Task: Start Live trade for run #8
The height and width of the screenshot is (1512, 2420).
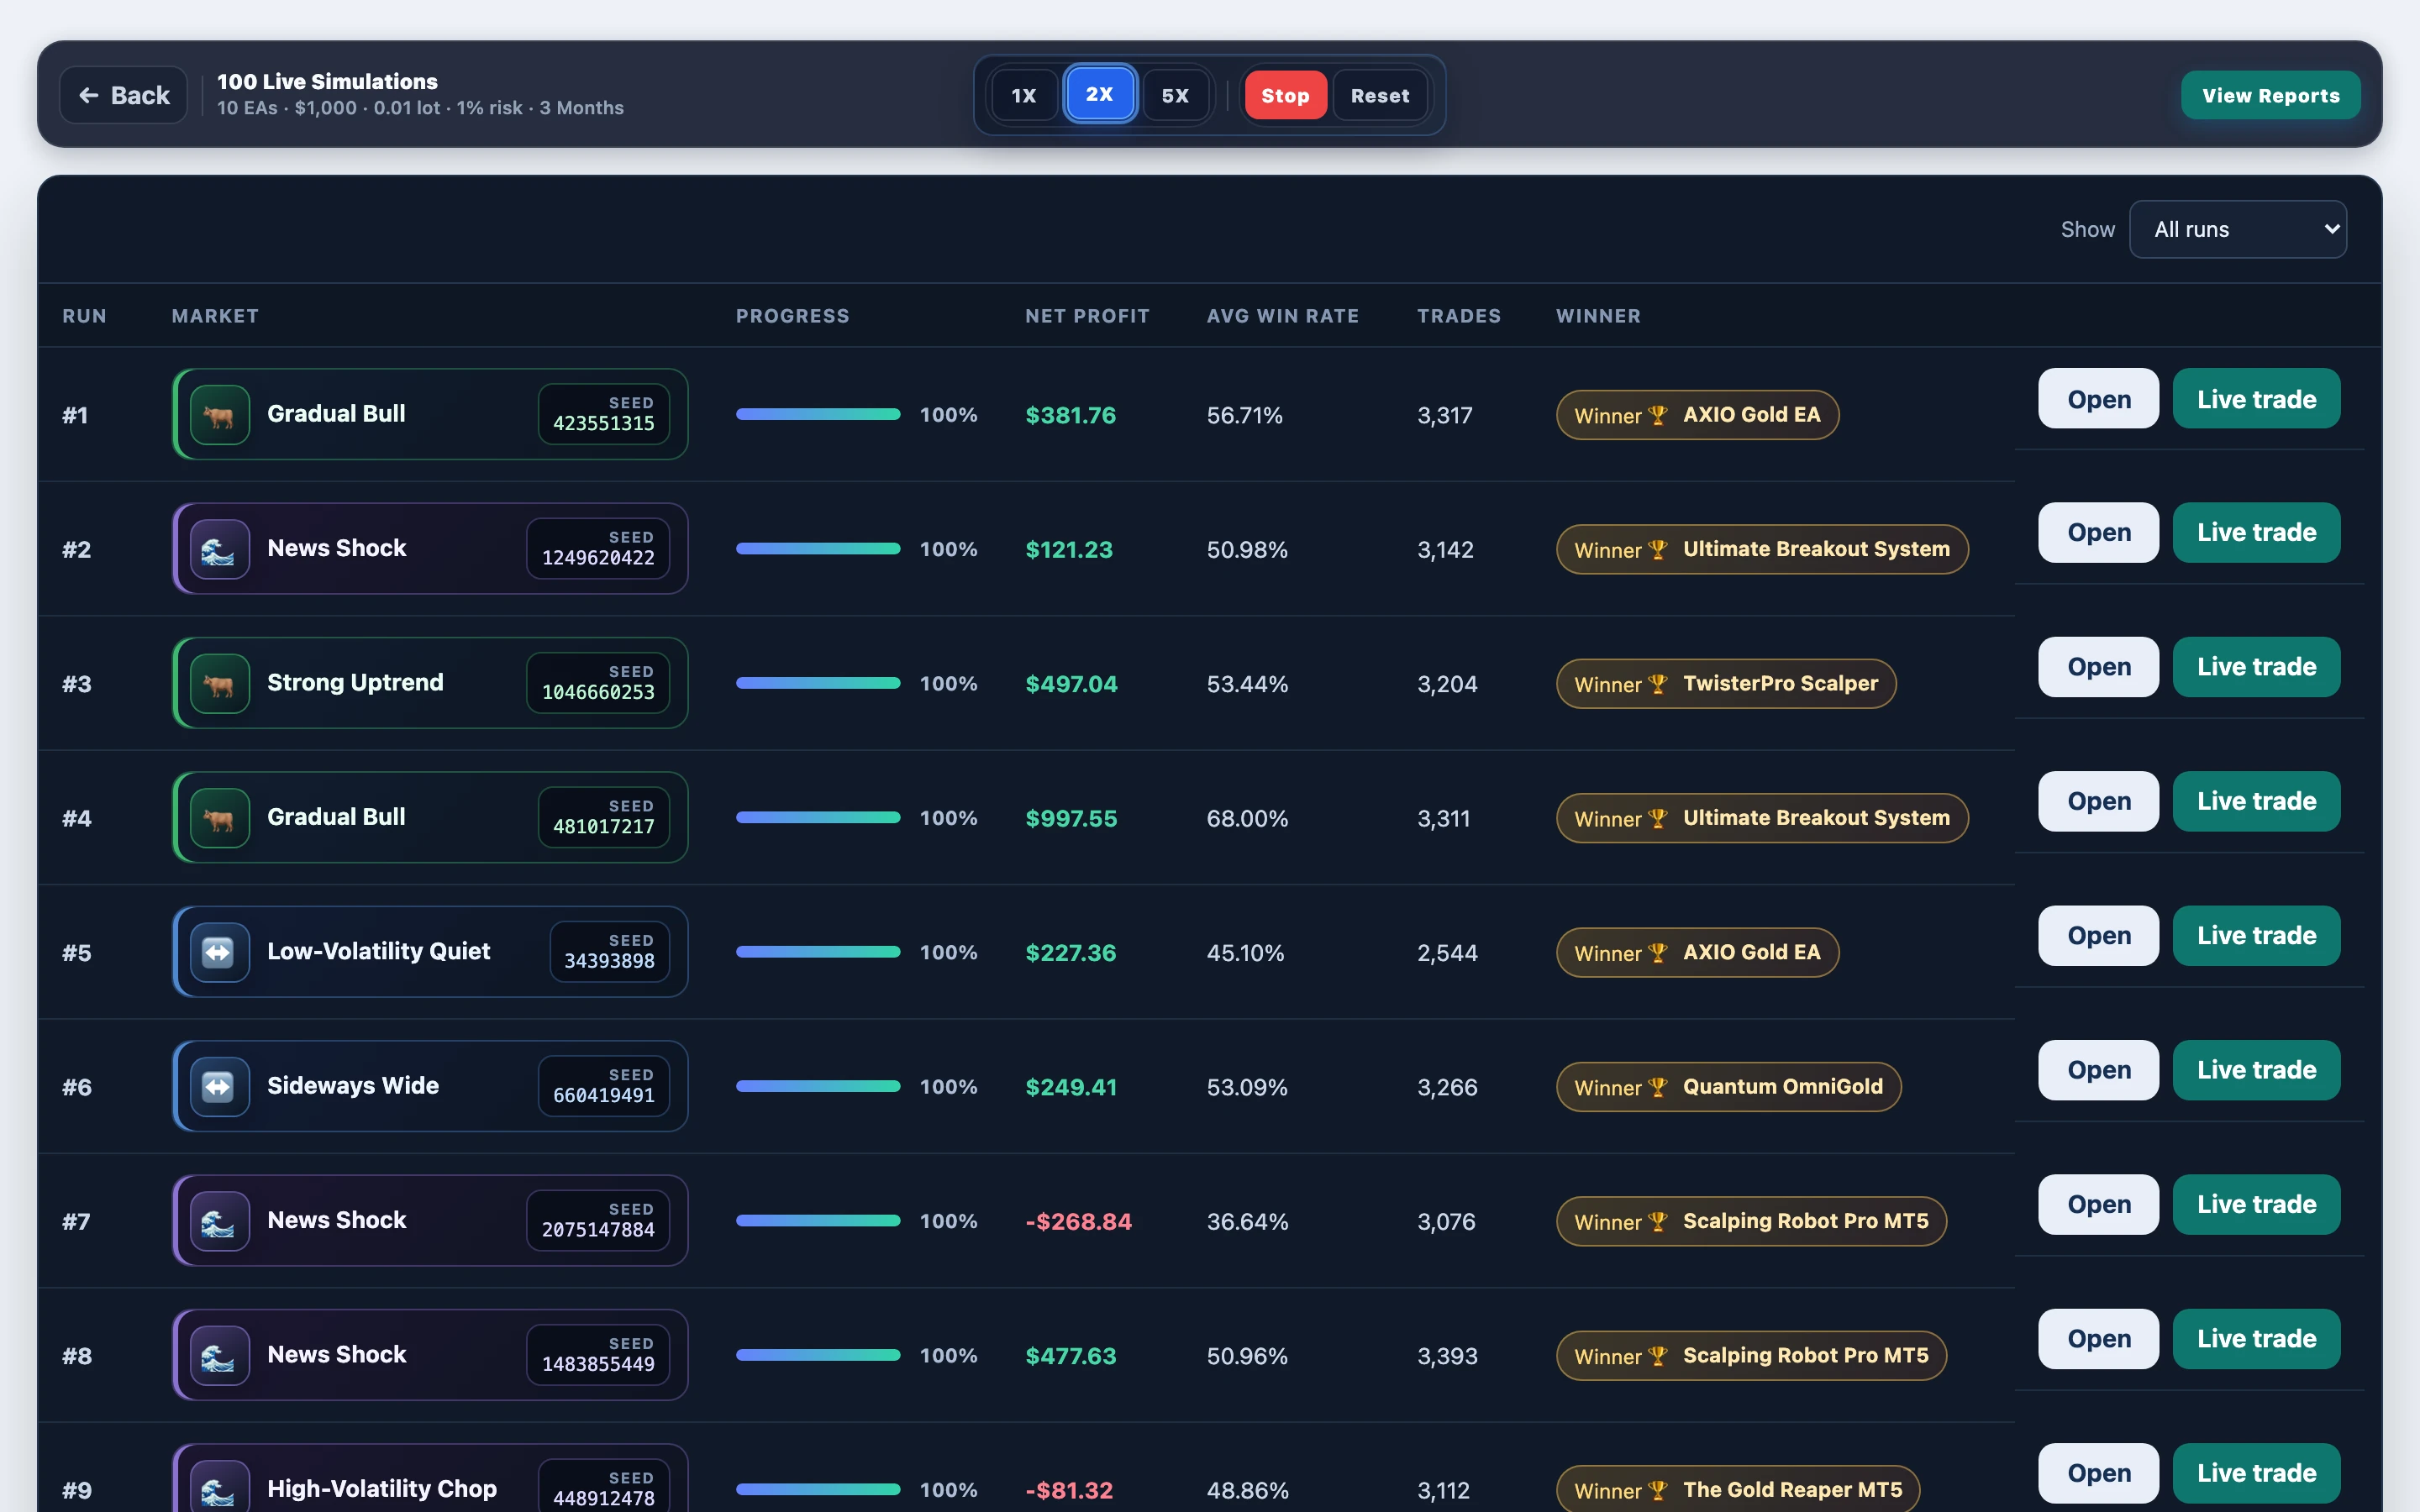Action: (2256, 1338)
